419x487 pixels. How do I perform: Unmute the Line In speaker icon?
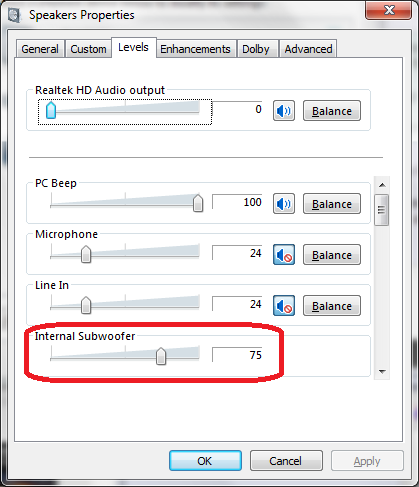point(284,305)
